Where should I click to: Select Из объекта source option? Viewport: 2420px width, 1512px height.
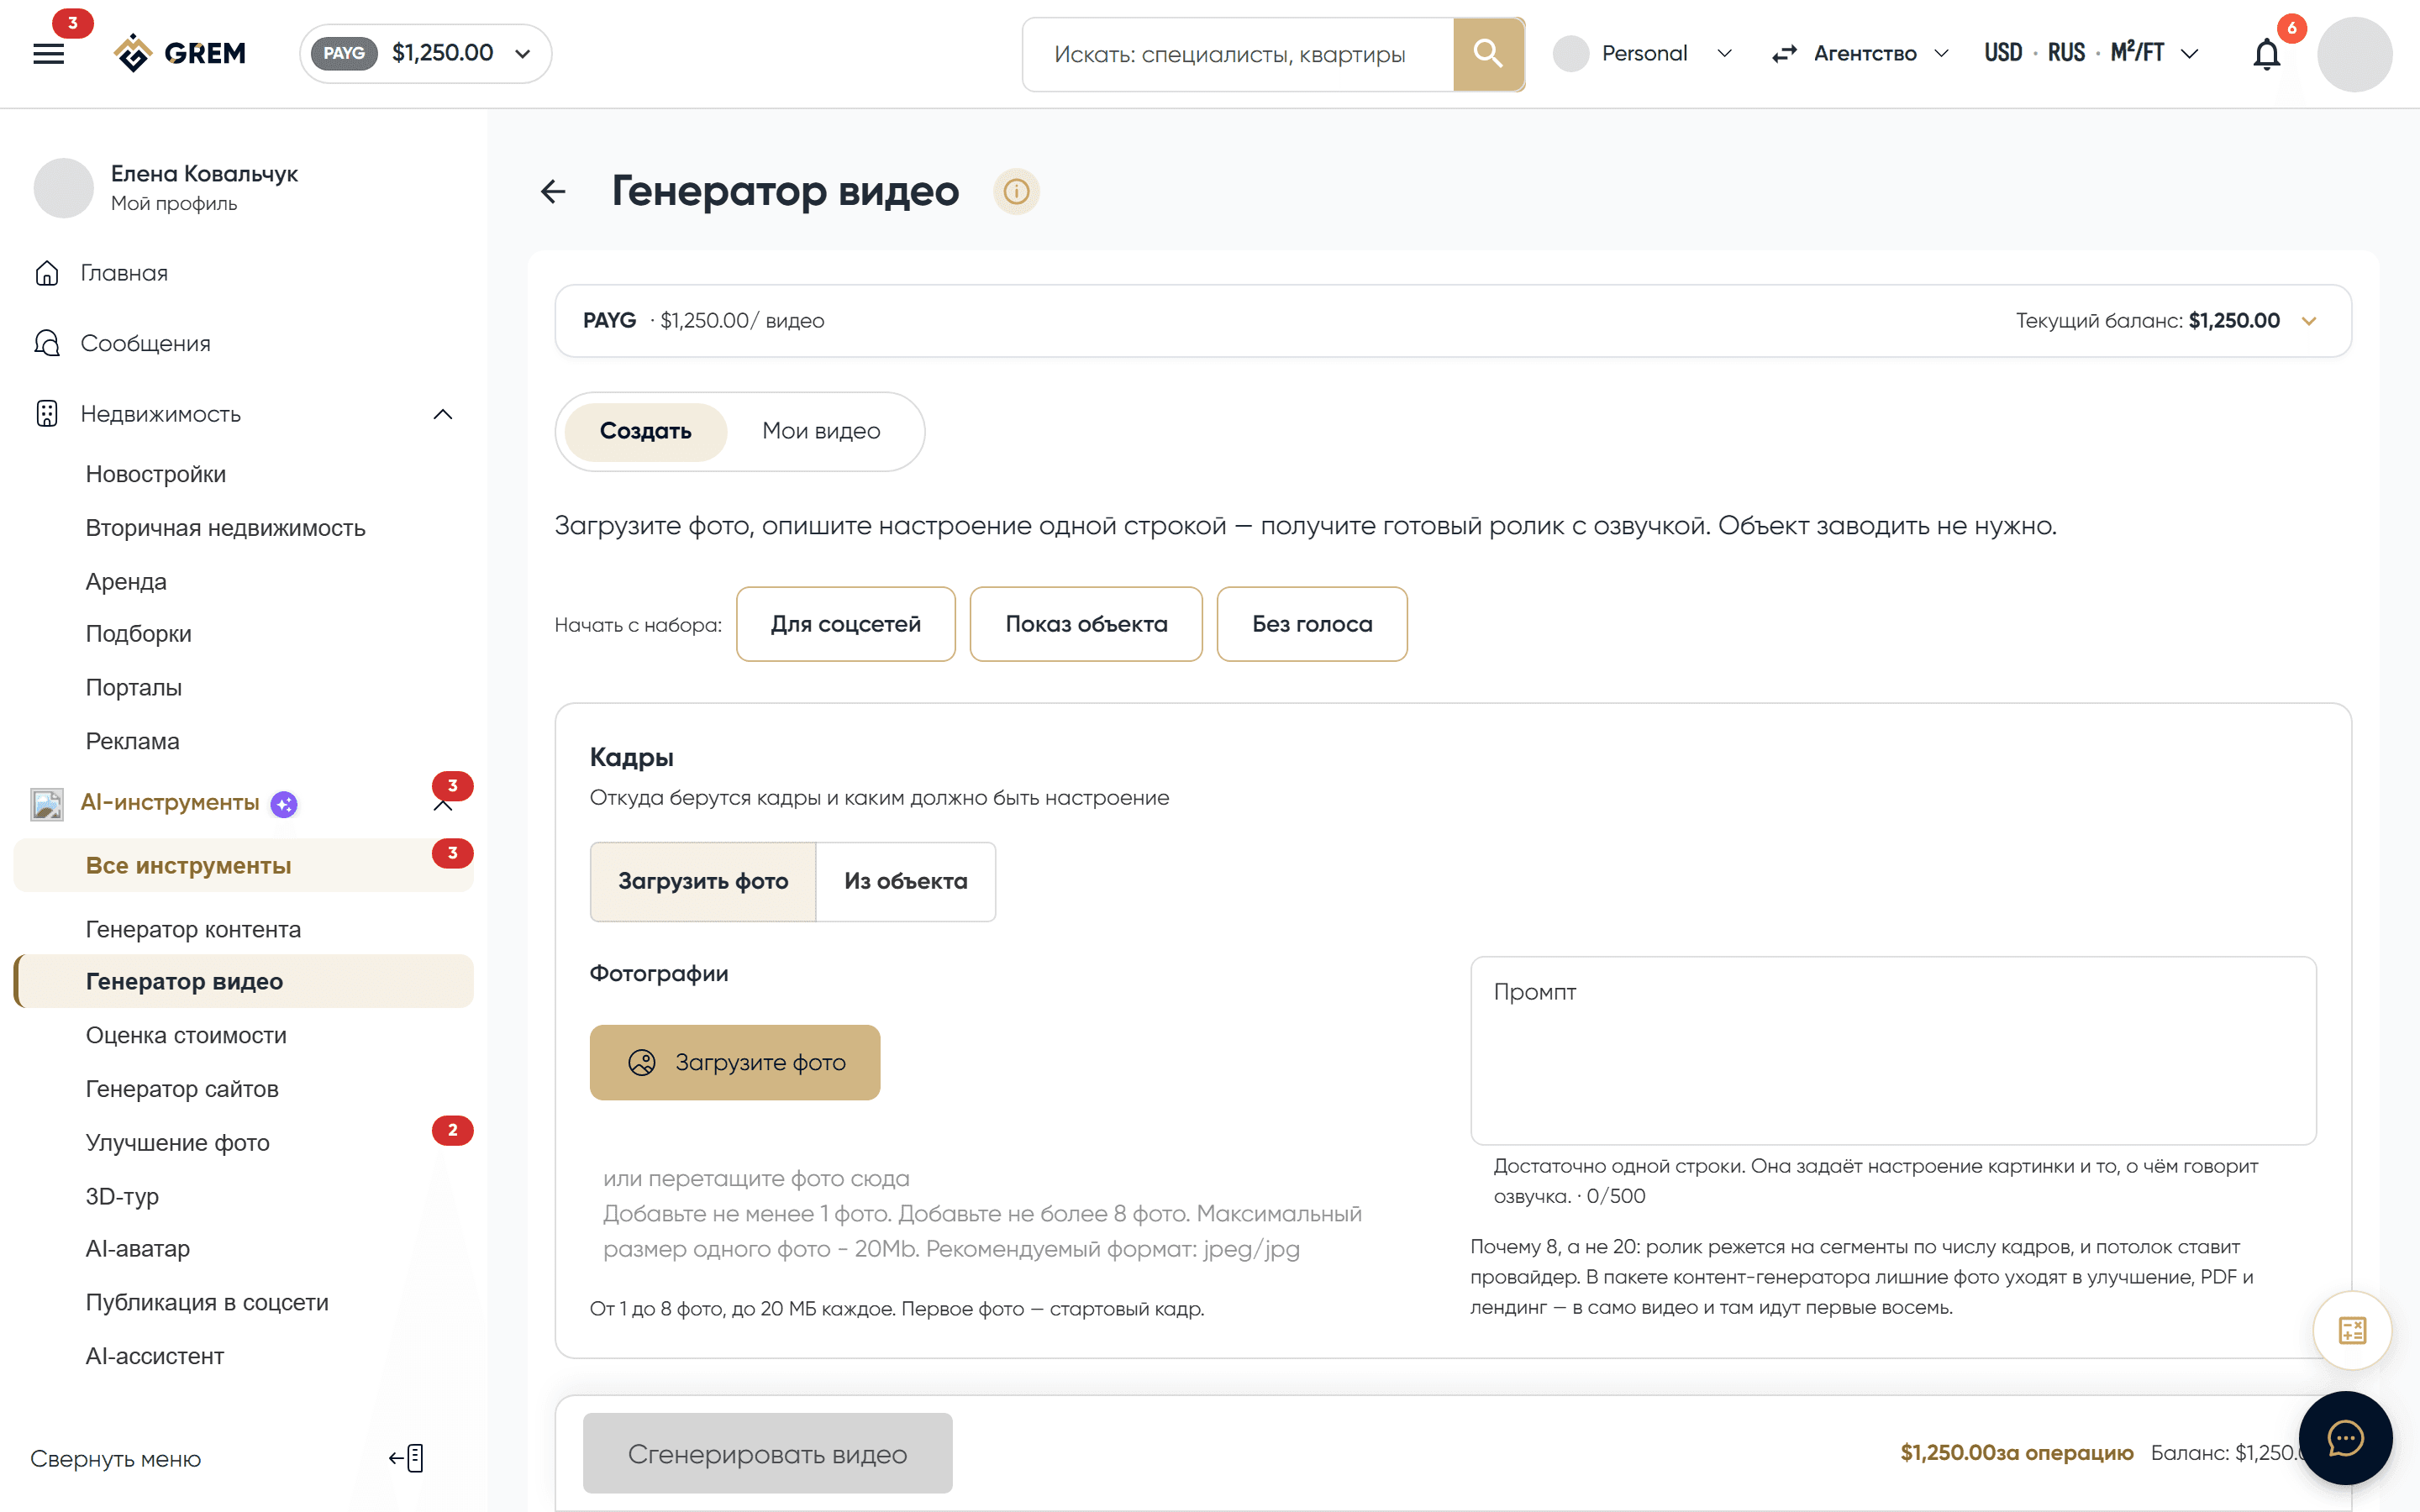(x=906, y=881)
